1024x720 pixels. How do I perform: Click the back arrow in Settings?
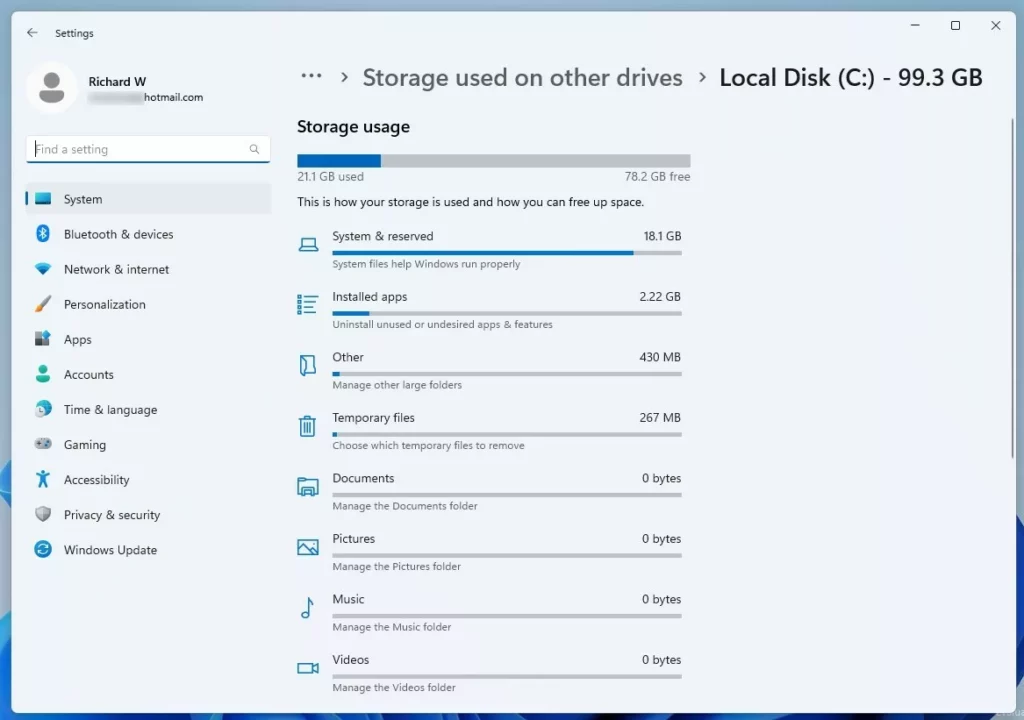(x=32, y=33)
